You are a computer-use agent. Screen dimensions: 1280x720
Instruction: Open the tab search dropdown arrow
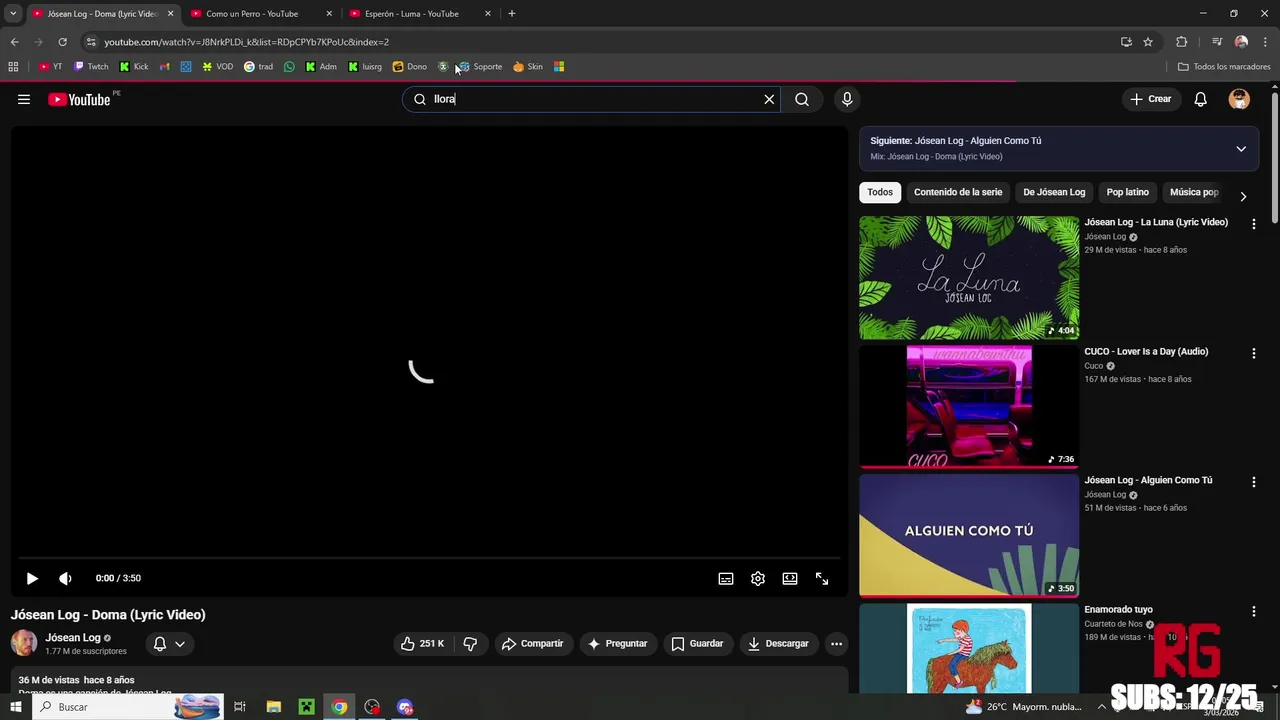click(13, 14)
